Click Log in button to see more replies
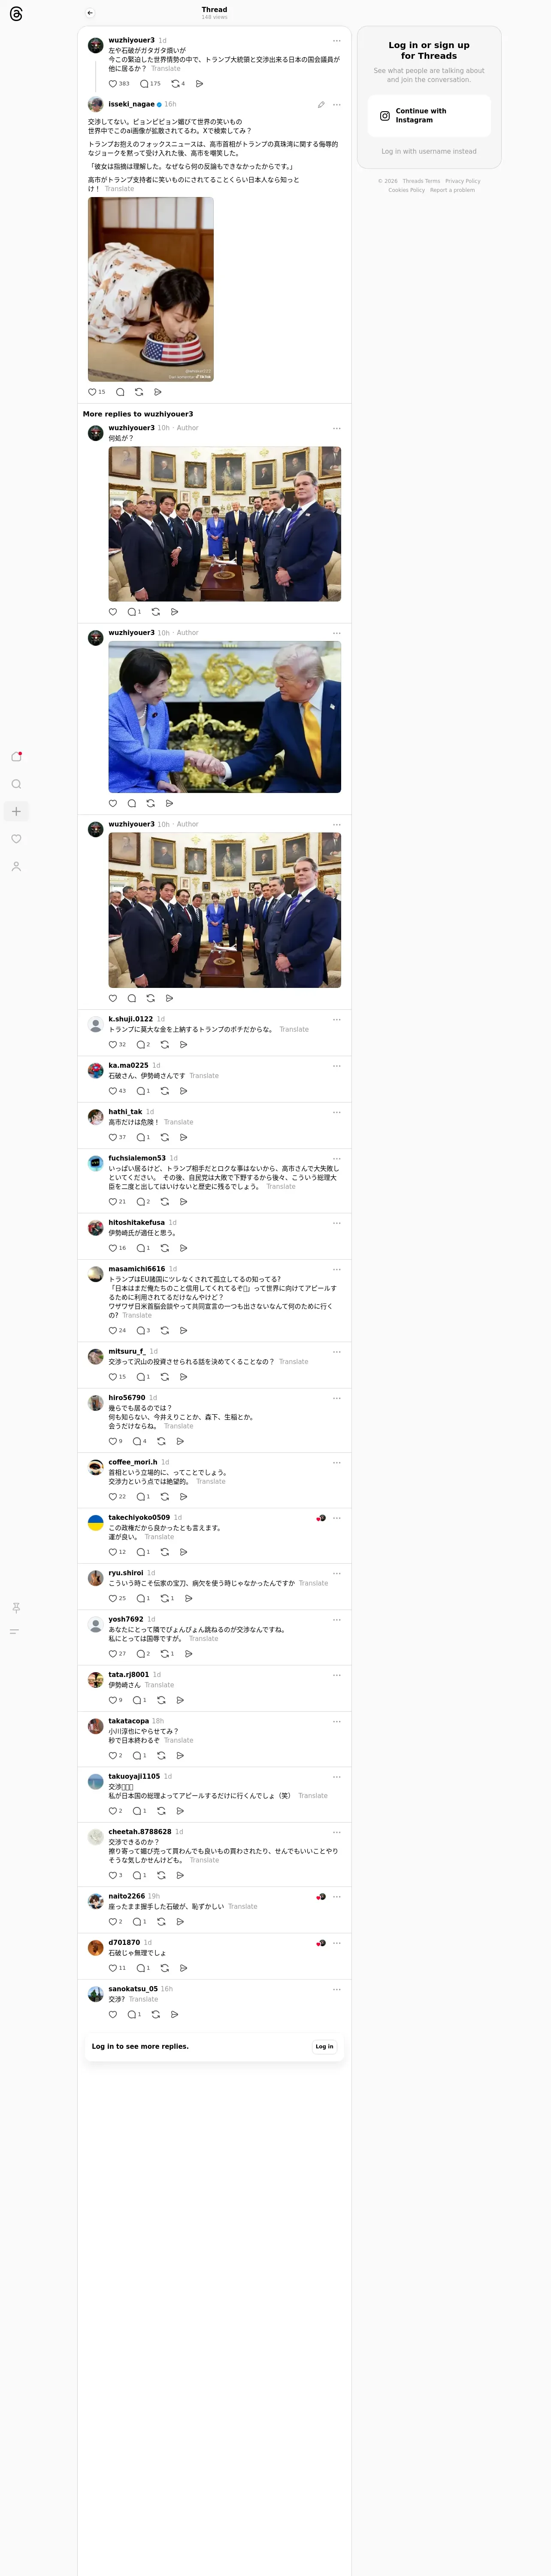The image size is (551, 2576). click(324, 2046)
